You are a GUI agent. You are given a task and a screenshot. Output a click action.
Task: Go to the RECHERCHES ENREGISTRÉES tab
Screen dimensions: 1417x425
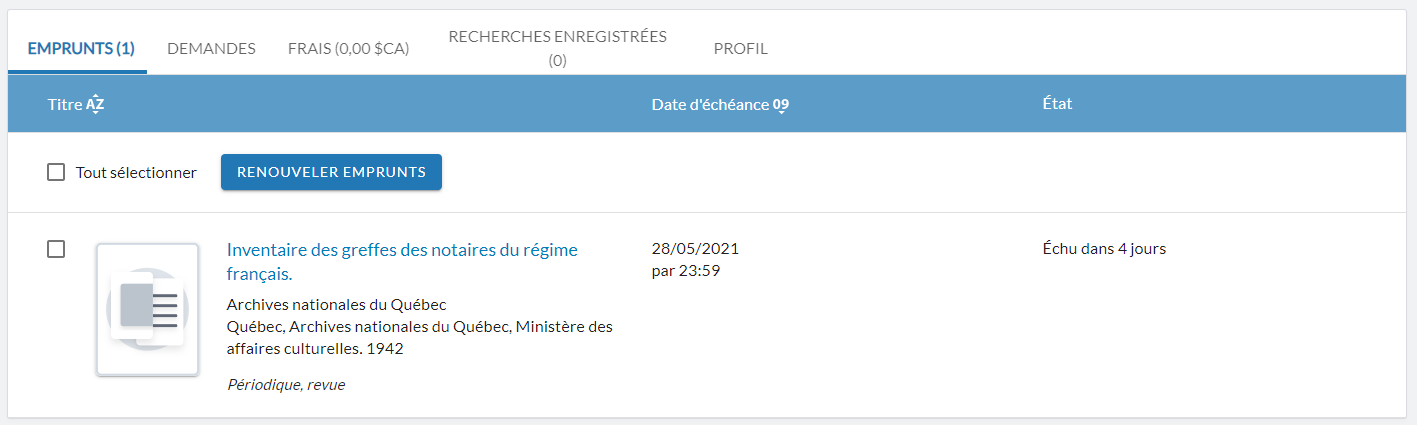coord(557,48)
